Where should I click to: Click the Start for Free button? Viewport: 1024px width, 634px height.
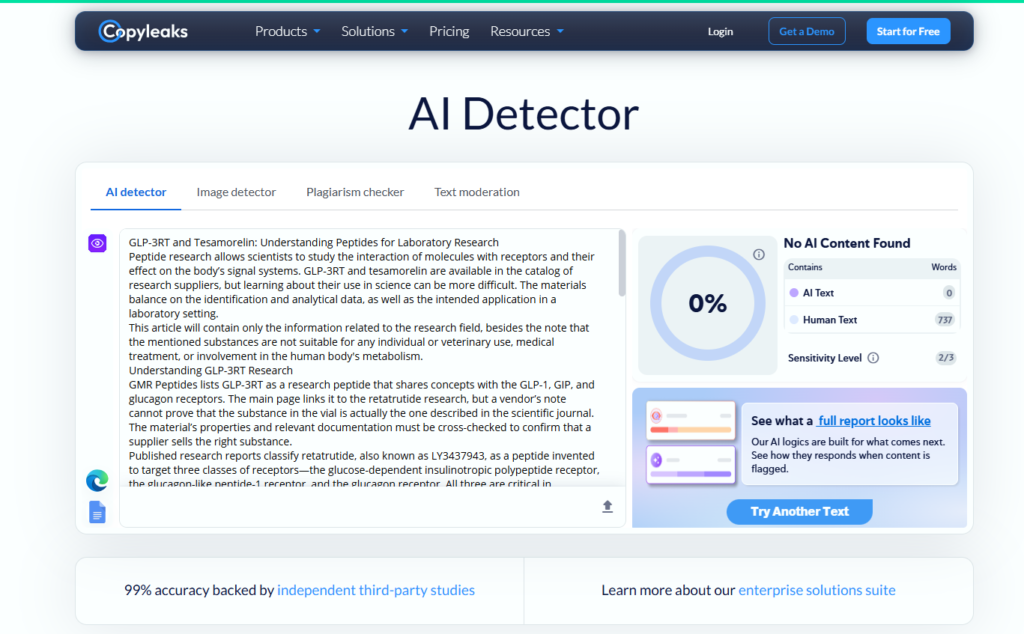tap(908, 31)
